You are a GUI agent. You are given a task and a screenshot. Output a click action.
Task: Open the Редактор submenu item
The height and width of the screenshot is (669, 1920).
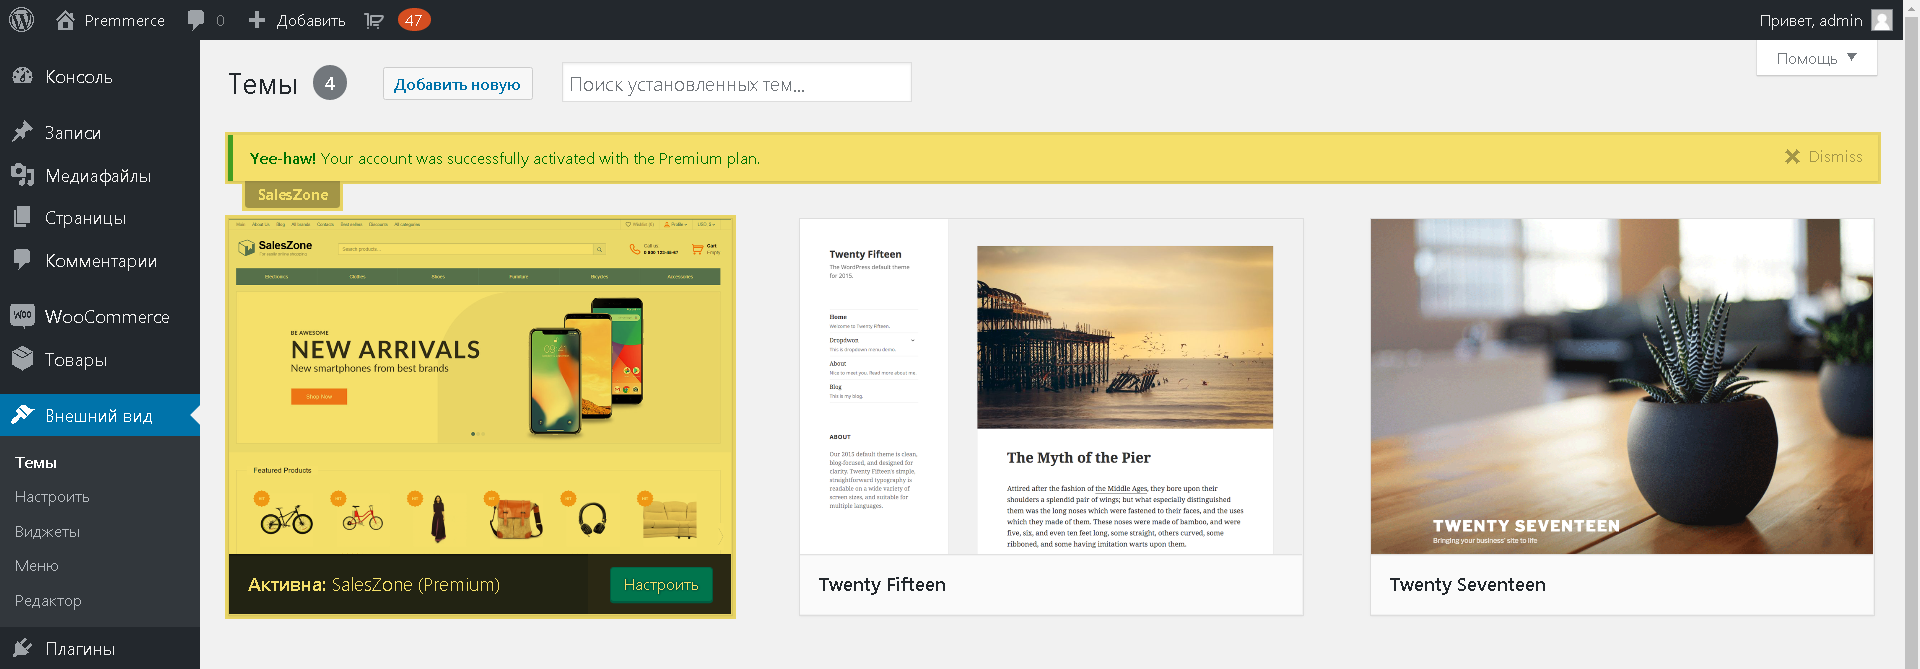pyautogui.click(x=48, y=600)
